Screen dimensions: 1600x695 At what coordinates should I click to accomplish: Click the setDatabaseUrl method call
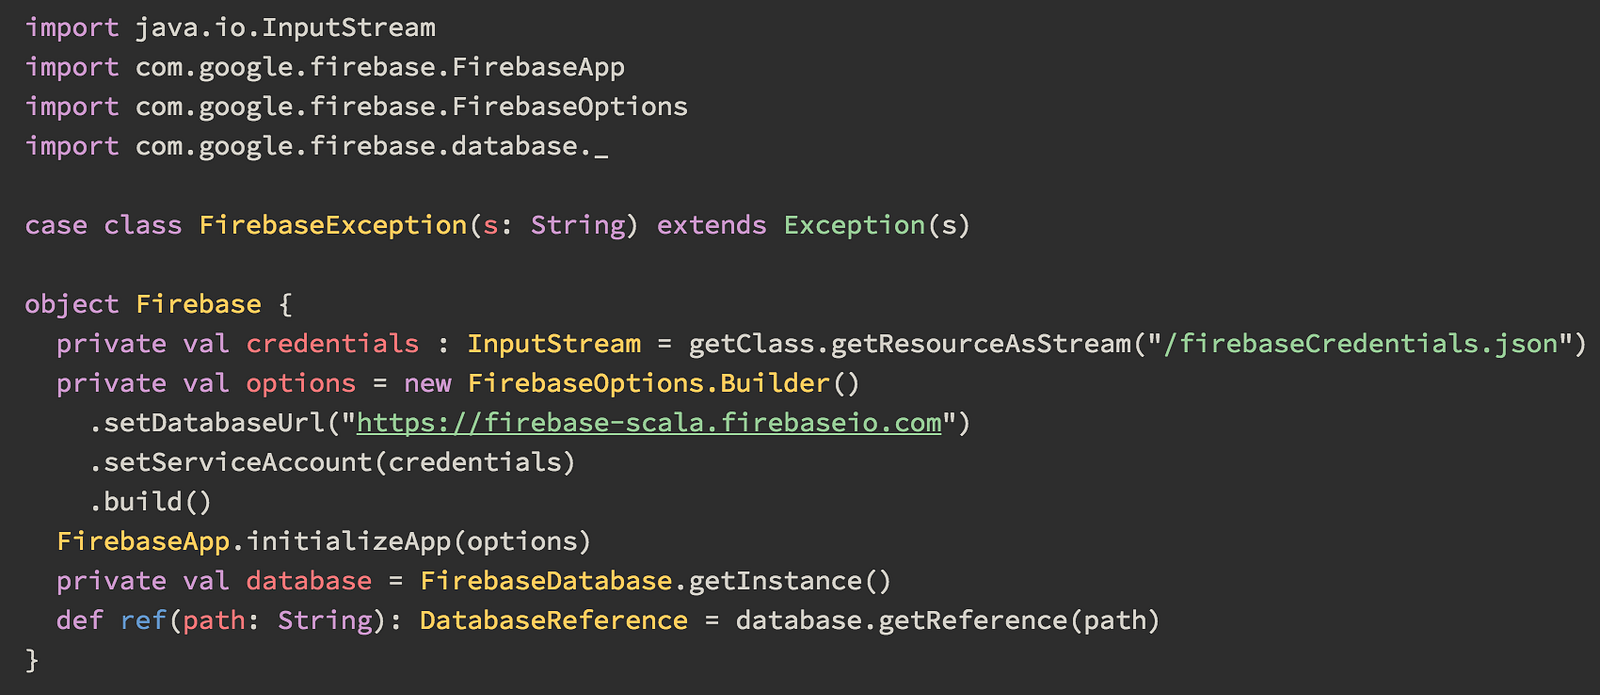click(214, 423)
